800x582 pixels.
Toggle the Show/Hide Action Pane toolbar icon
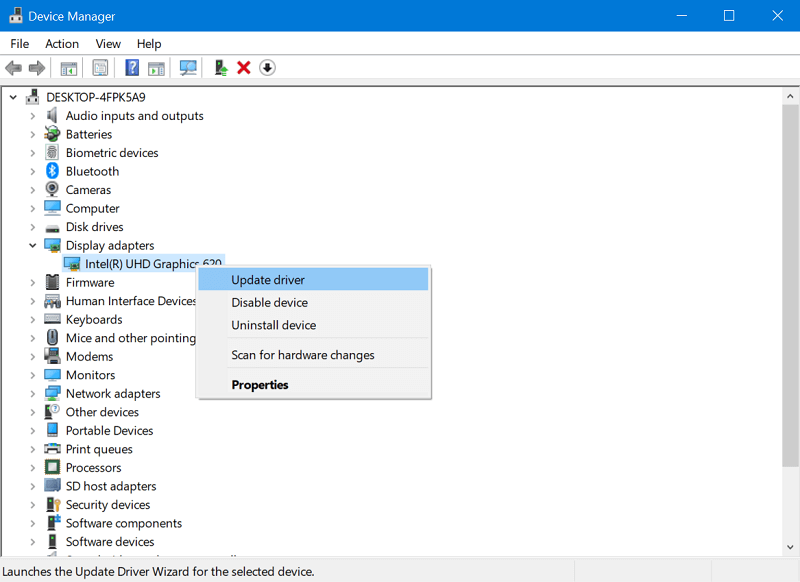(x=156, y=68)
